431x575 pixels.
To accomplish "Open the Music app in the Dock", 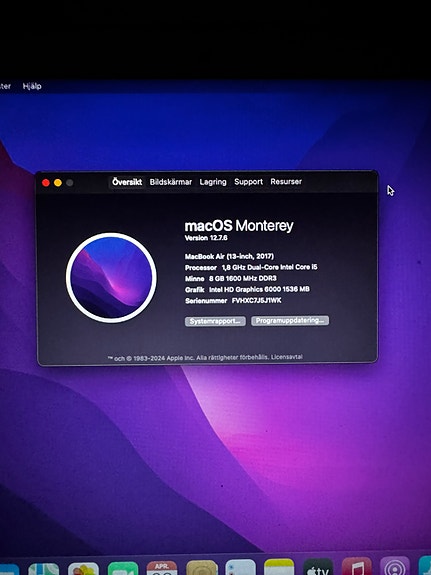I will pos(357,567).
